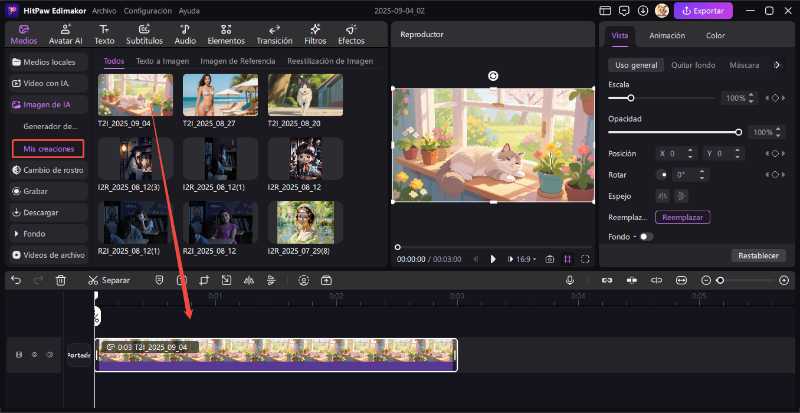Toggle track visibility eye icon

tap(34, 355)
